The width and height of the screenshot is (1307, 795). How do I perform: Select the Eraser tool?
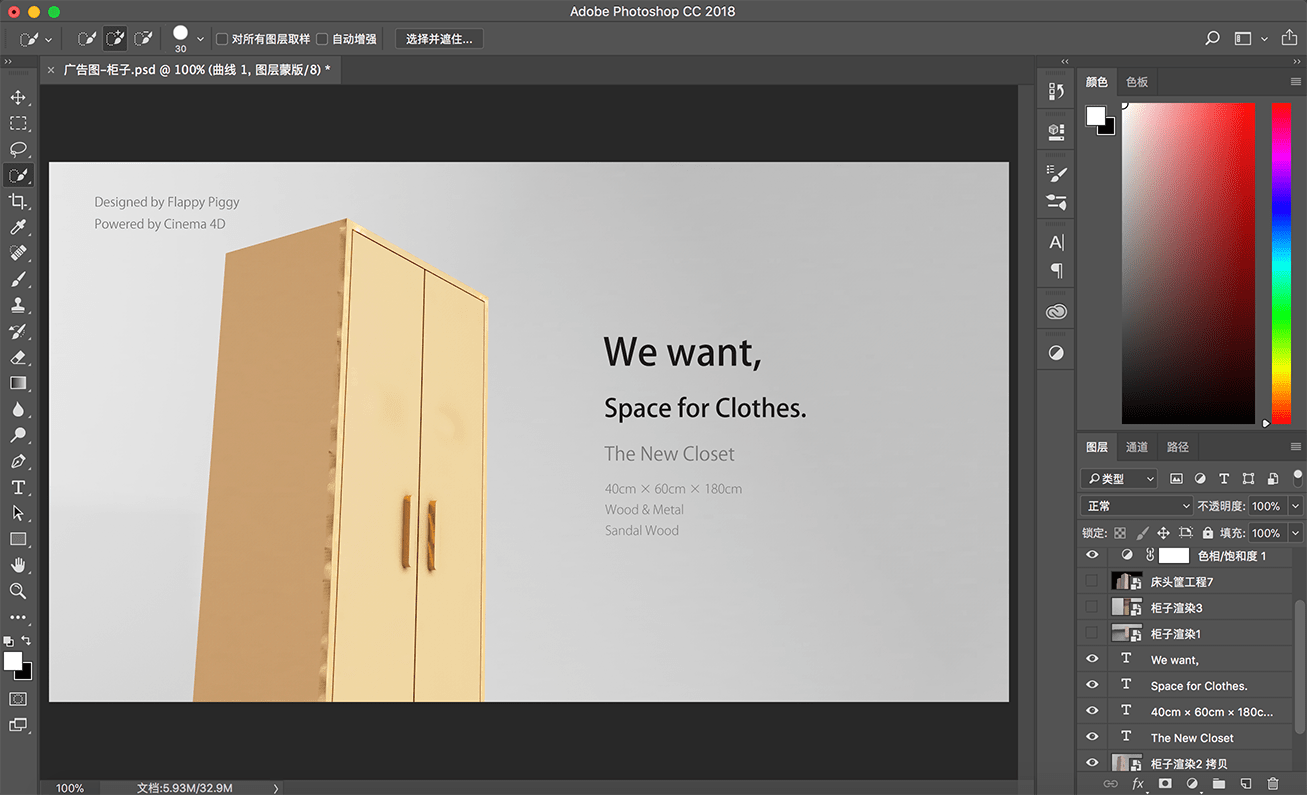[18, 357]
